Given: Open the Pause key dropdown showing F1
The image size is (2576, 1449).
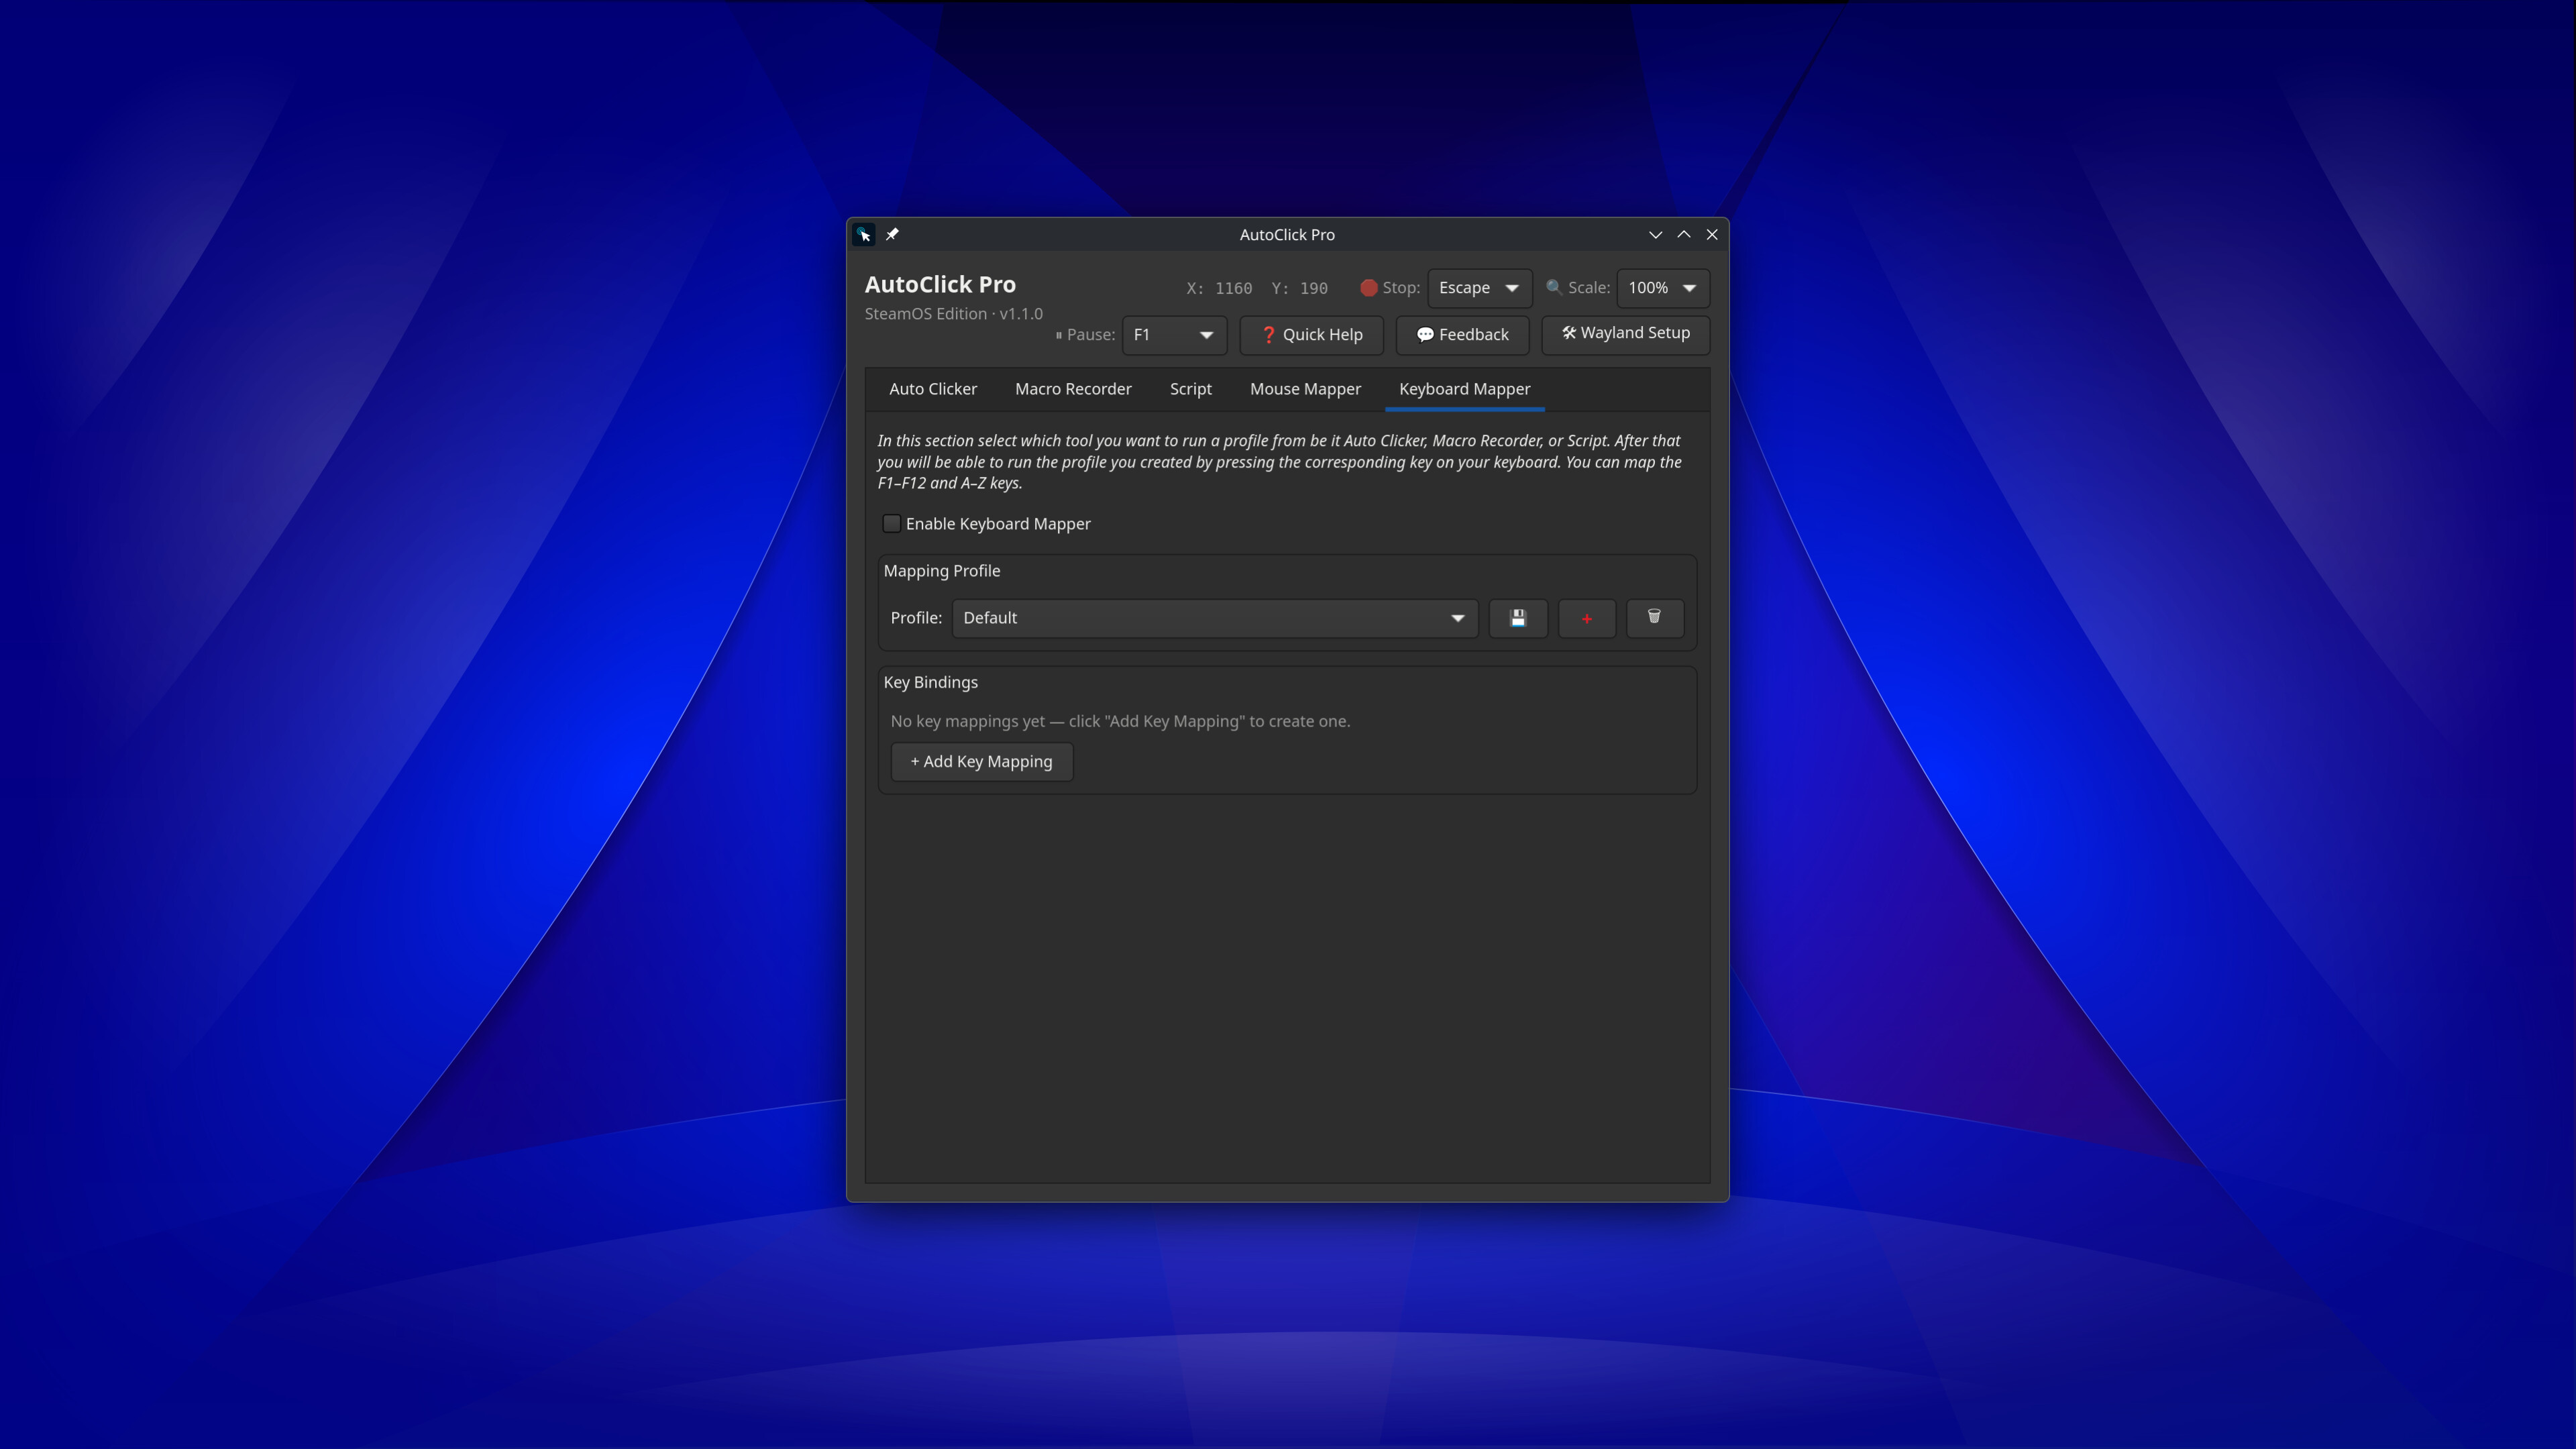Looking at the screenshot, I should (1175, 335).
